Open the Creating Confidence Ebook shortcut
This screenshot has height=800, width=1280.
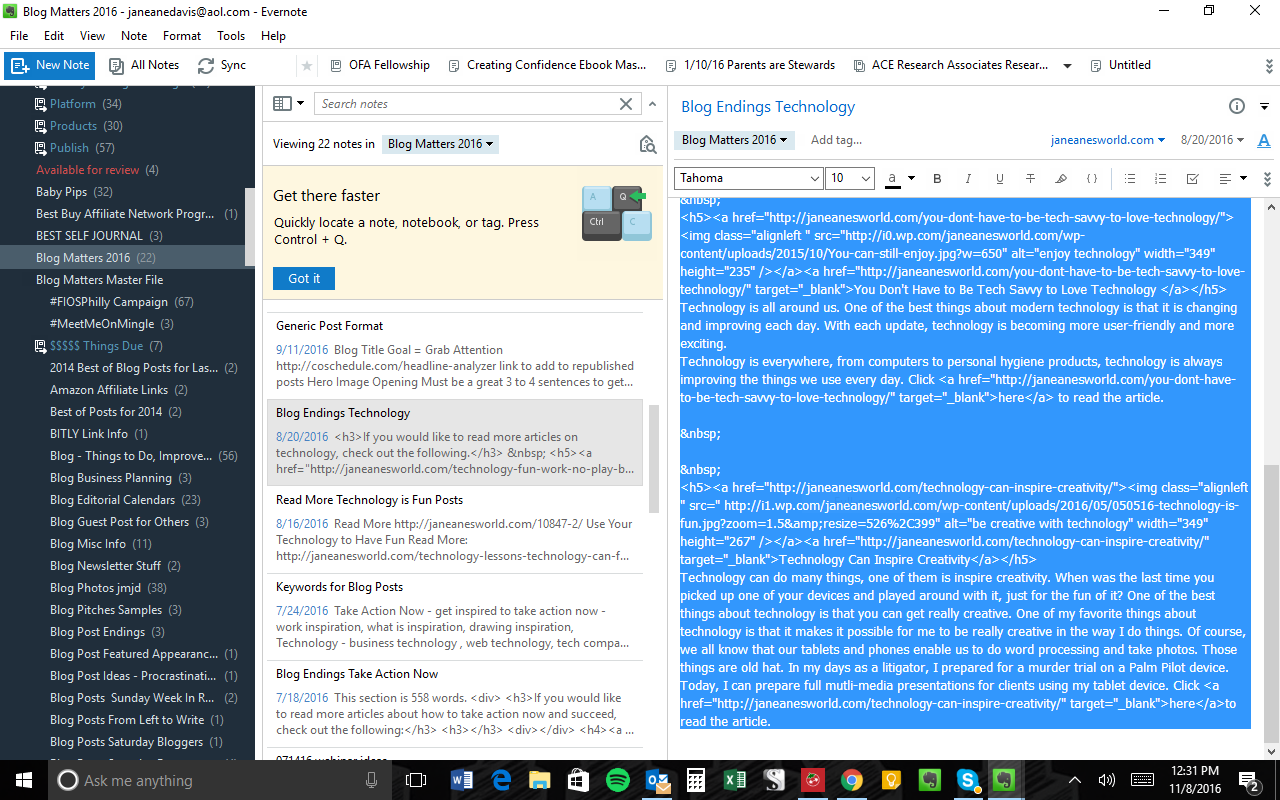click(x=547, y=66)
